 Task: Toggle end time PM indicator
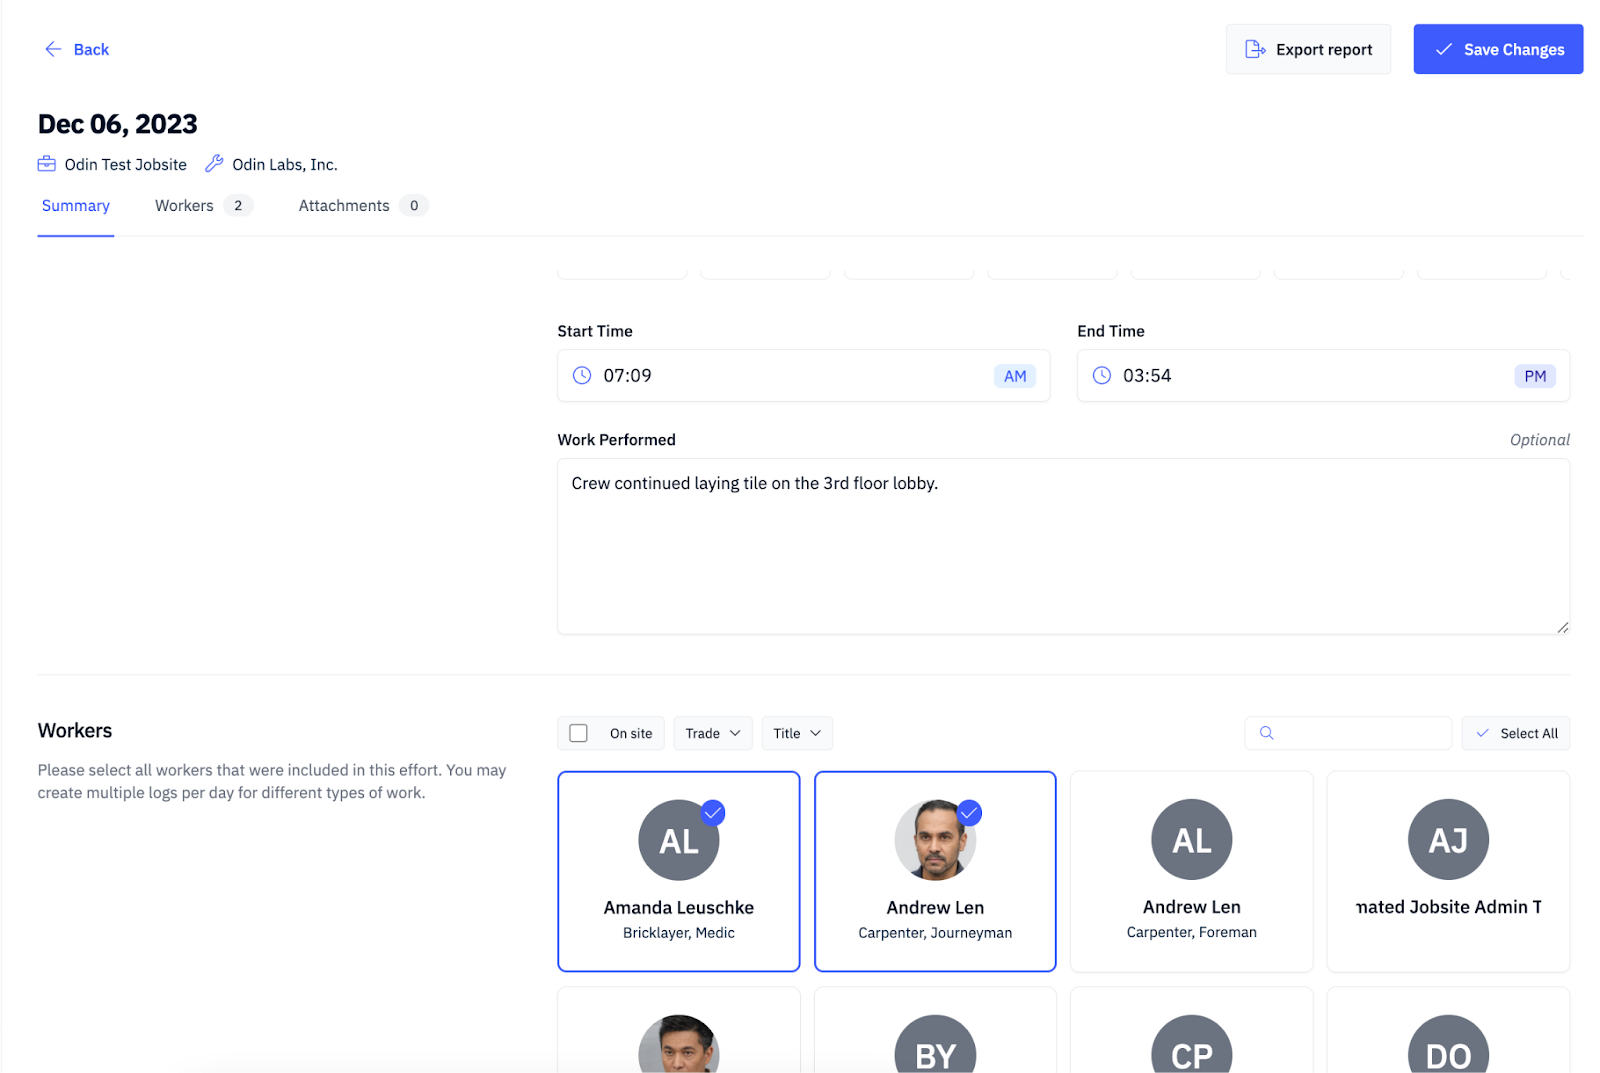[x=1535, y=376]
